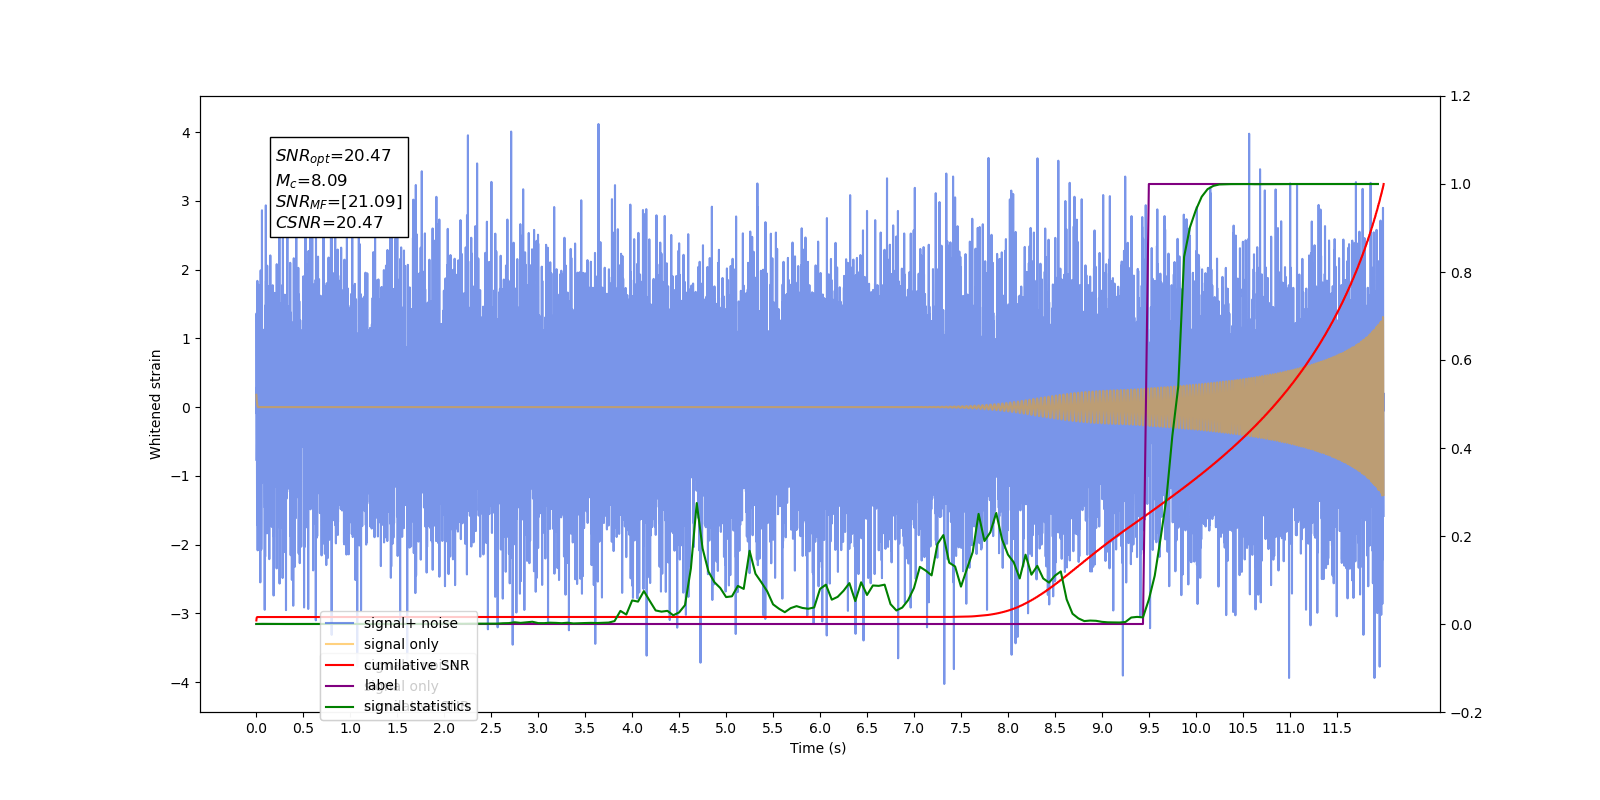The height and width of the screenshot is (800, 1600).
Task: Click the 0.0 tick on time axis
Action: [256, 728]
